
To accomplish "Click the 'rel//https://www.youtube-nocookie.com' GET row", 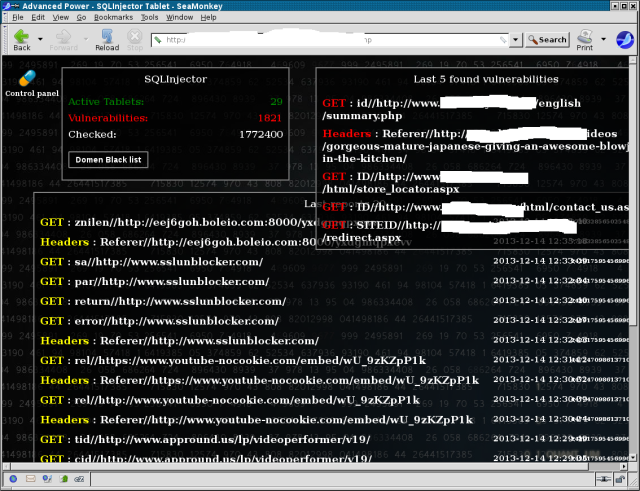I will [233, 360].
